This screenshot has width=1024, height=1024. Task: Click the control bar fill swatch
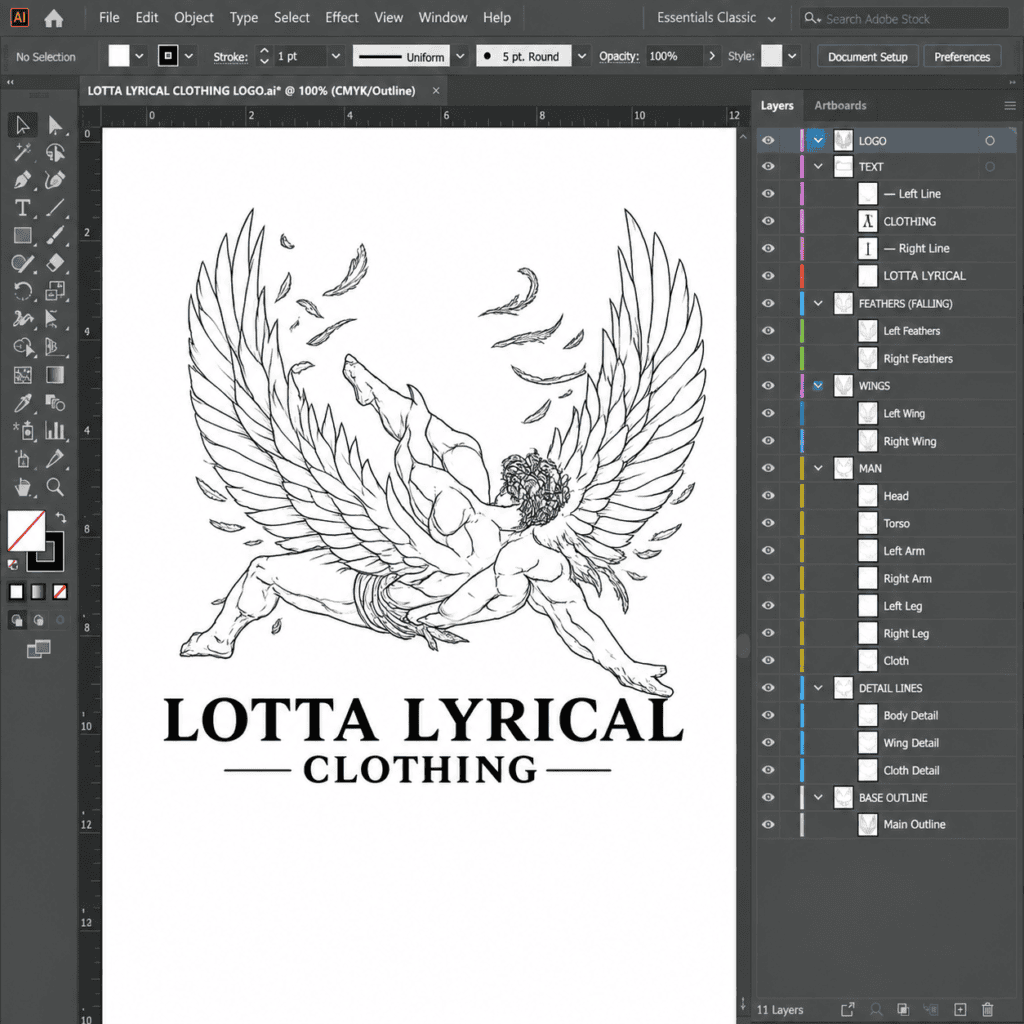coord(118,56)
